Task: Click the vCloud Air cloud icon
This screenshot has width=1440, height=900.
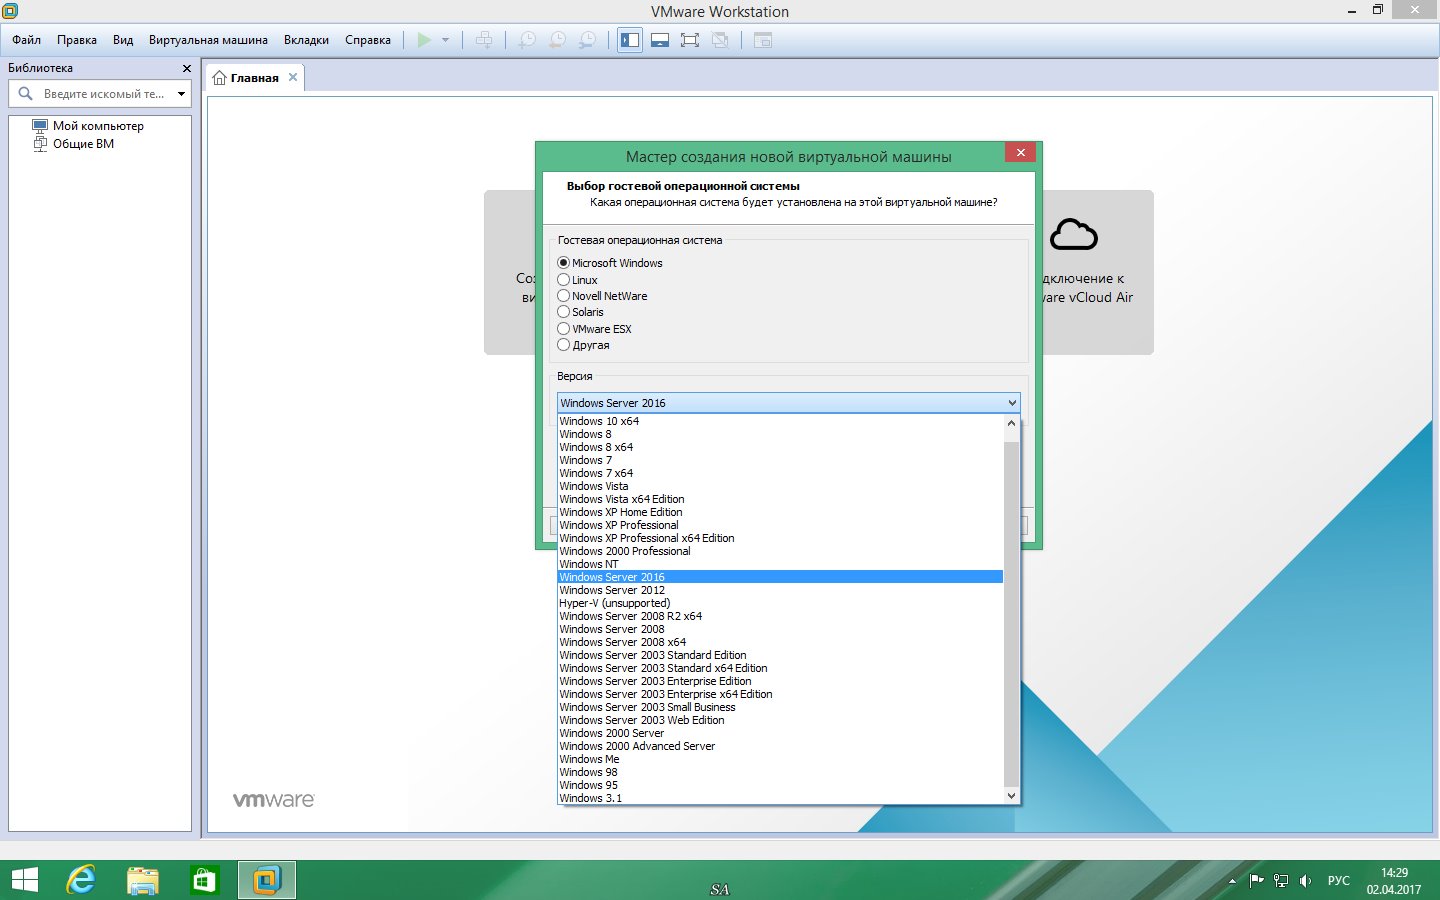Action: pyautogui.click(x=1074, y=235)
